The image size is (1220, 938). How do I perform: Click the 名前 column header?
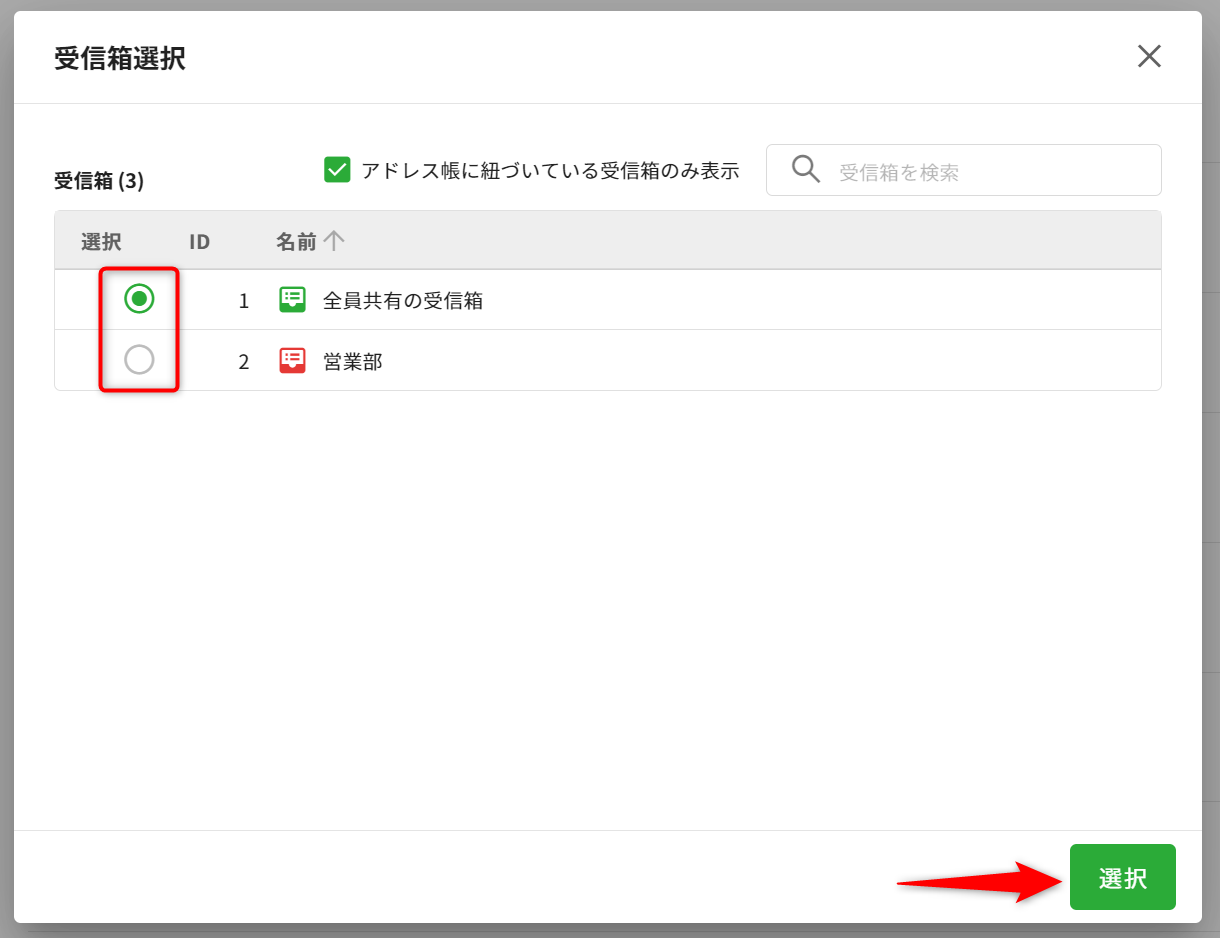(x=296, y=241)
